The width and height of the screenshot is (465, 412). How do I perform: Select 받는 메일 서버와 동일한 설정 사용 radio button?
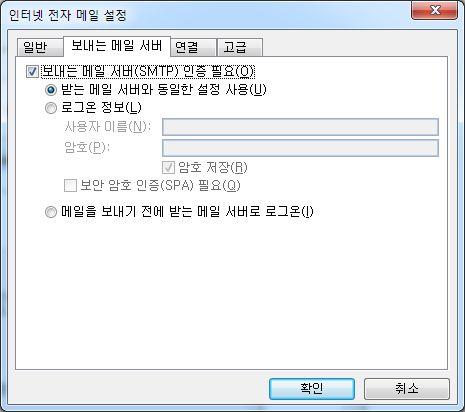tap(51, 90)
